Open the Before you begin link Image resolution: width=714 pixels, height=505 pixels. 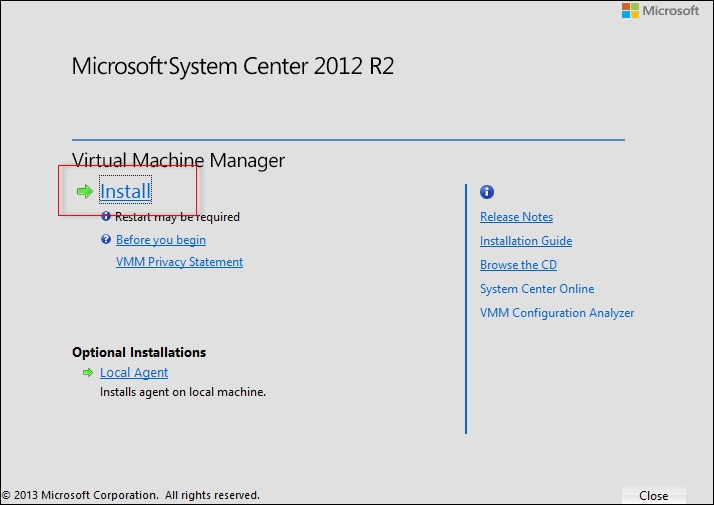[x=161, y=240]
